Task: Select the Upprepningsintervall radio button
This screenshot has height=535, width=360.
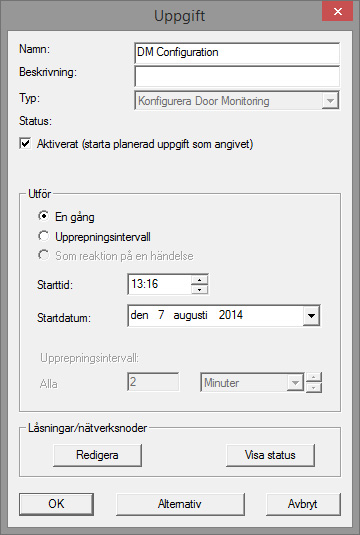Action: (x=43, y=236)
